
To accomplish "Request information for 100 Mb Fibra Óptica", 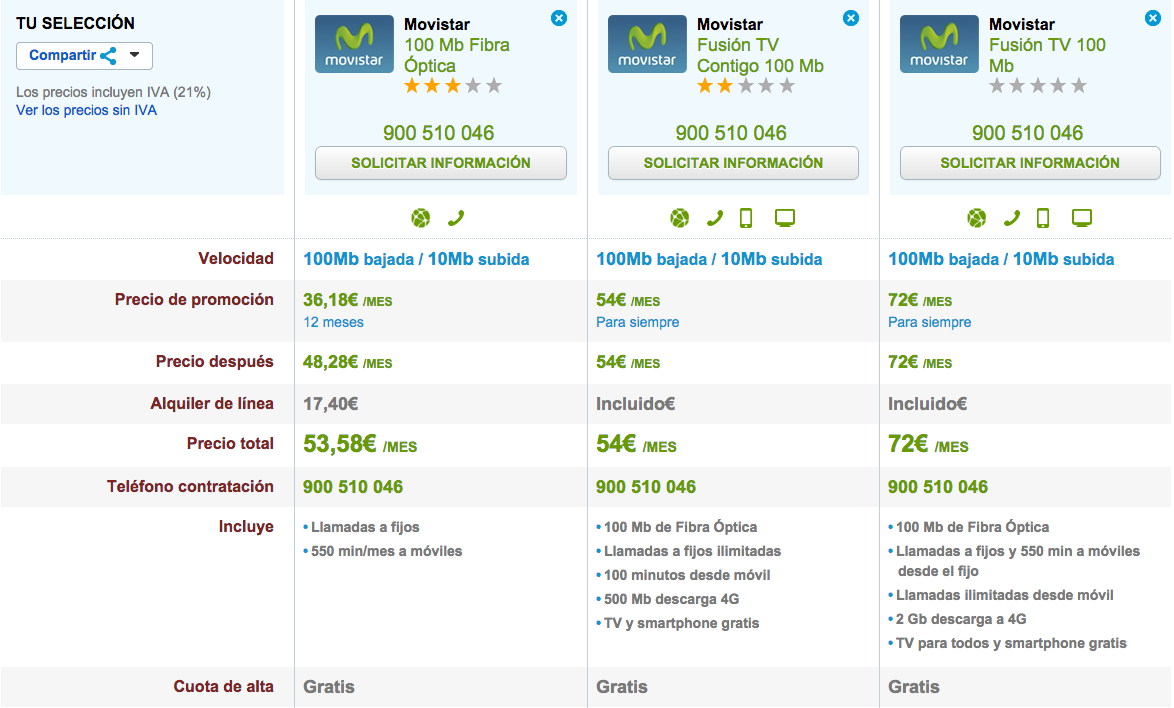I will point(440,163).
